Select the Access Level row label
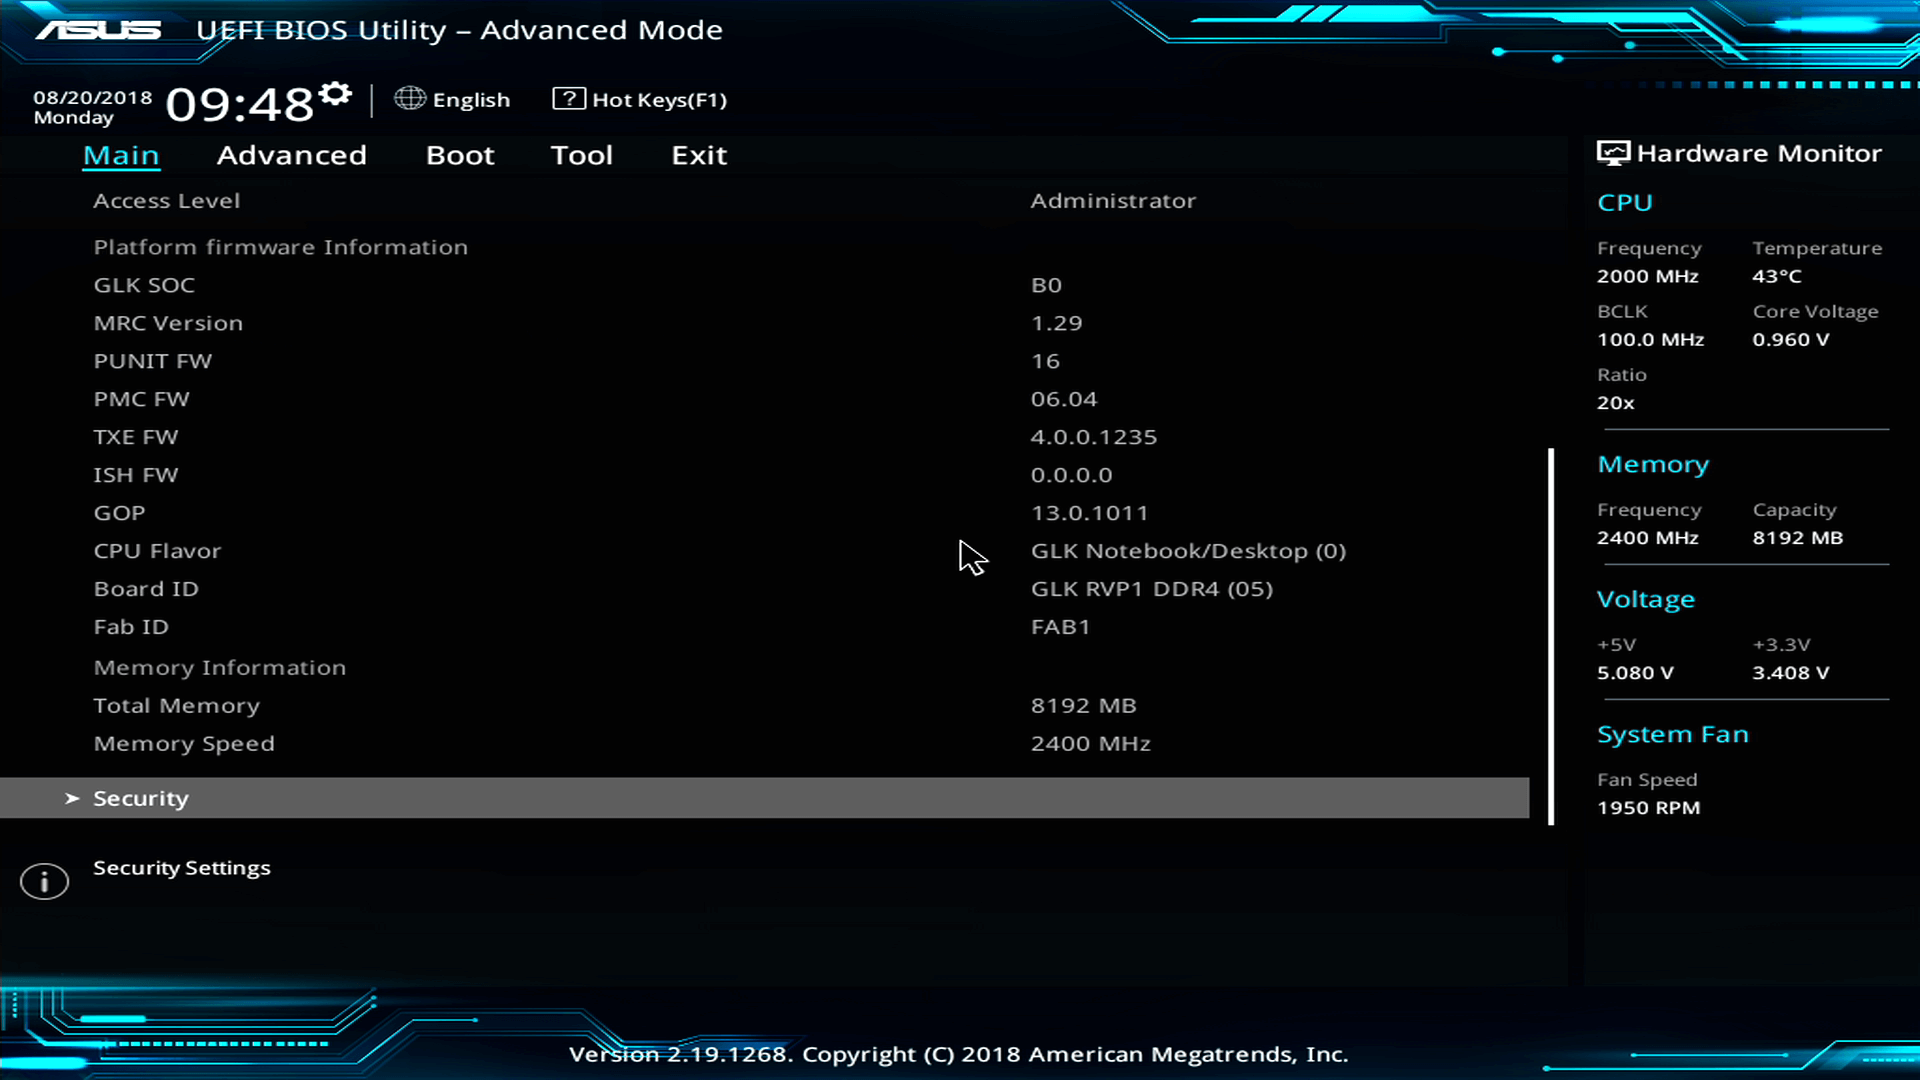This screenshot has height=1080, width=1920. coord(167,200)
